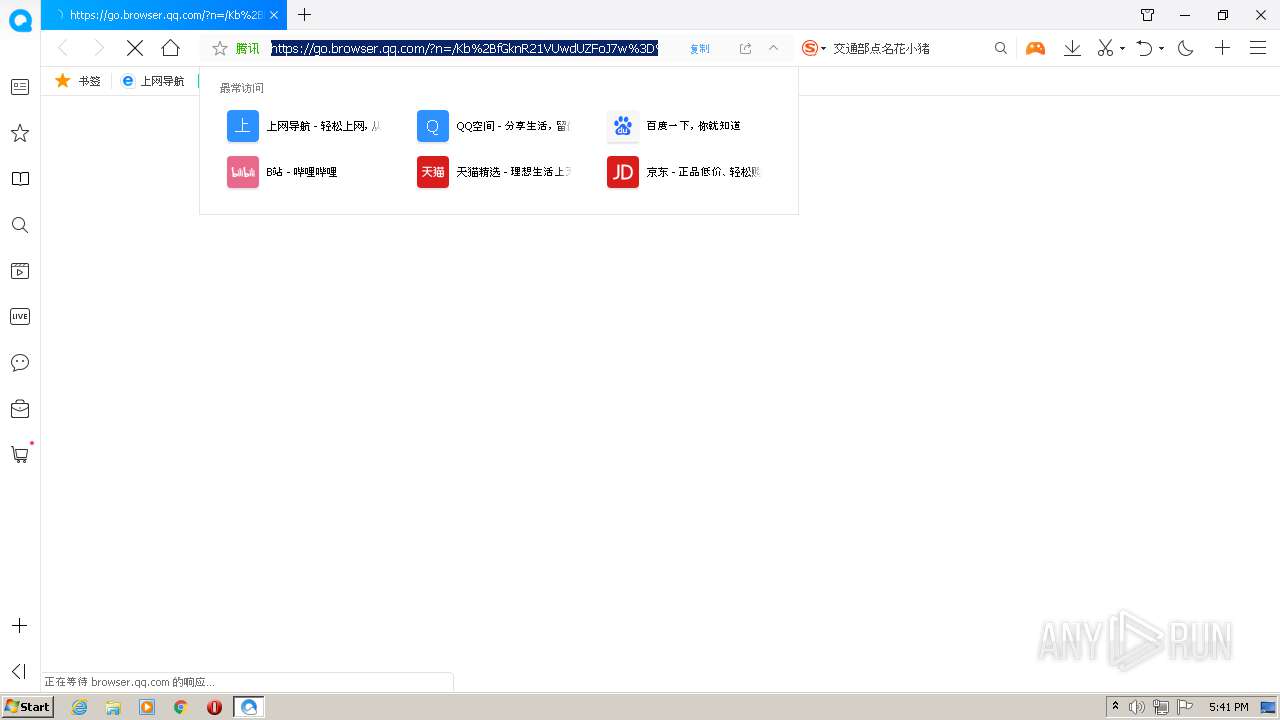Open 上网导航 bookmark in bookmark bar
Image resolution: width=1280 pixels, height=720 pixels.
click(x=153, y=81)
